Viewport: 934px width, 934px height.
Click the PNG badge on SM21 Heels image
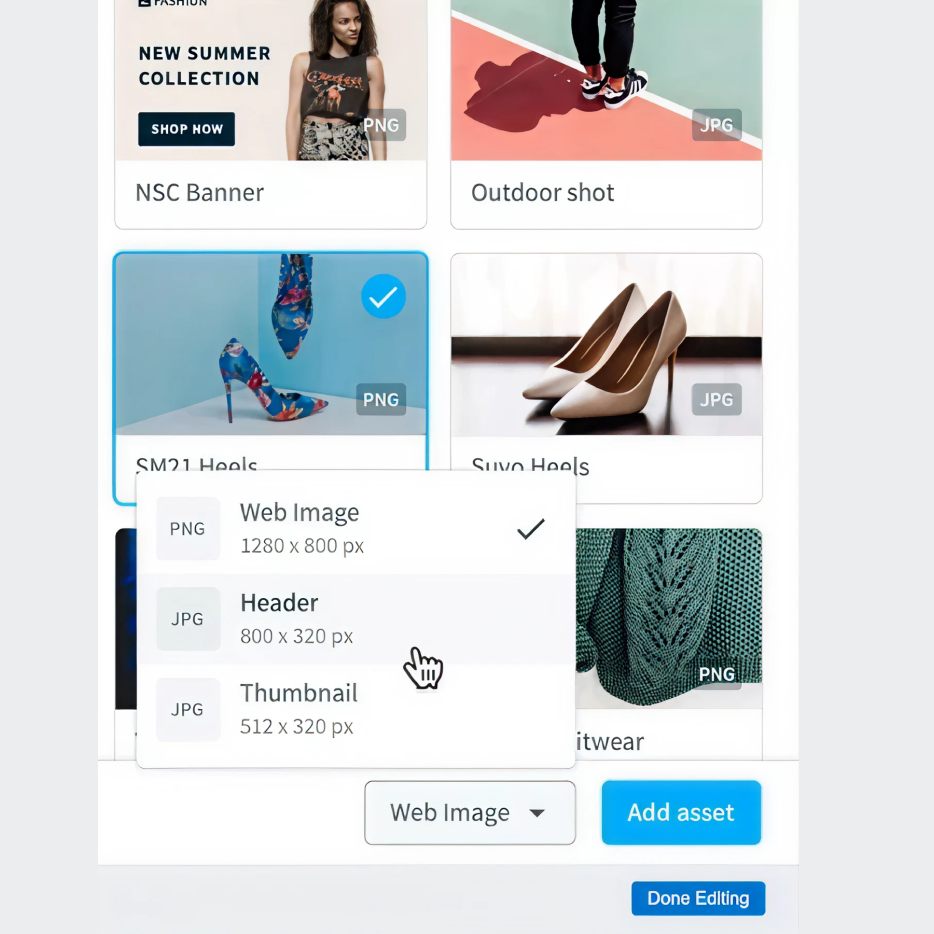tap(381, 399)
